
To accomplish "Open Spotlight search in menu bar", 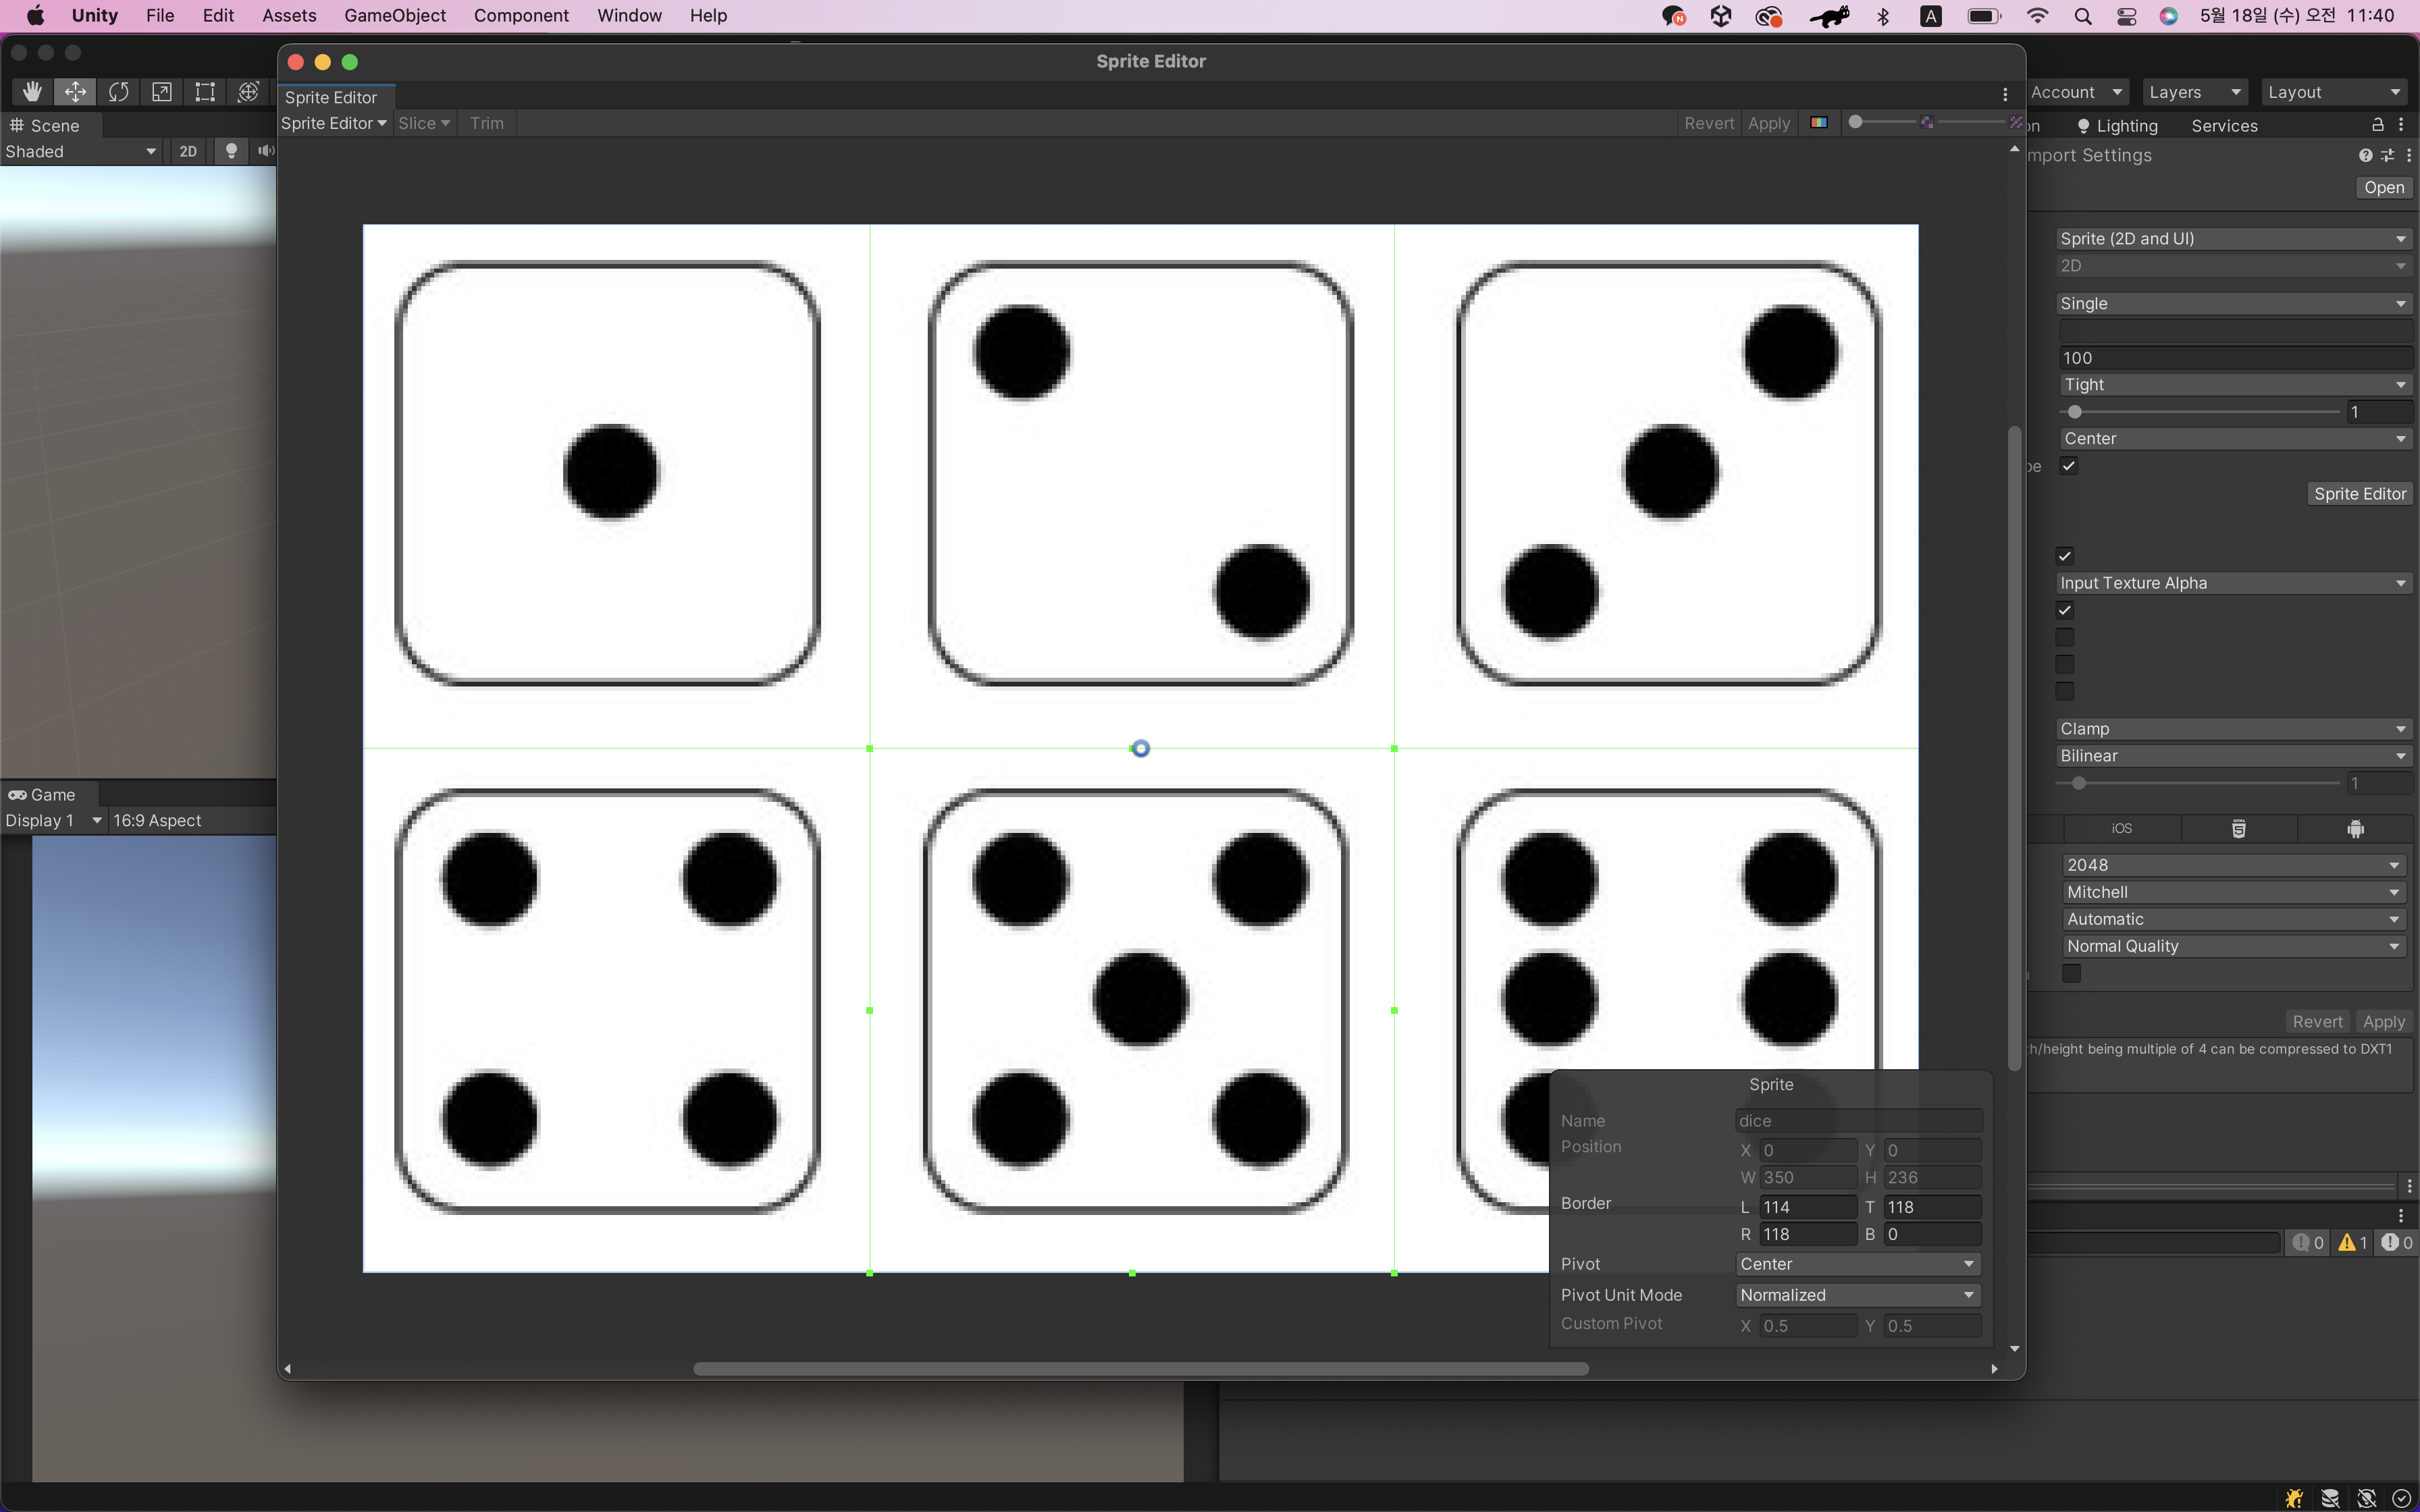I will (x=2083, y=16).
